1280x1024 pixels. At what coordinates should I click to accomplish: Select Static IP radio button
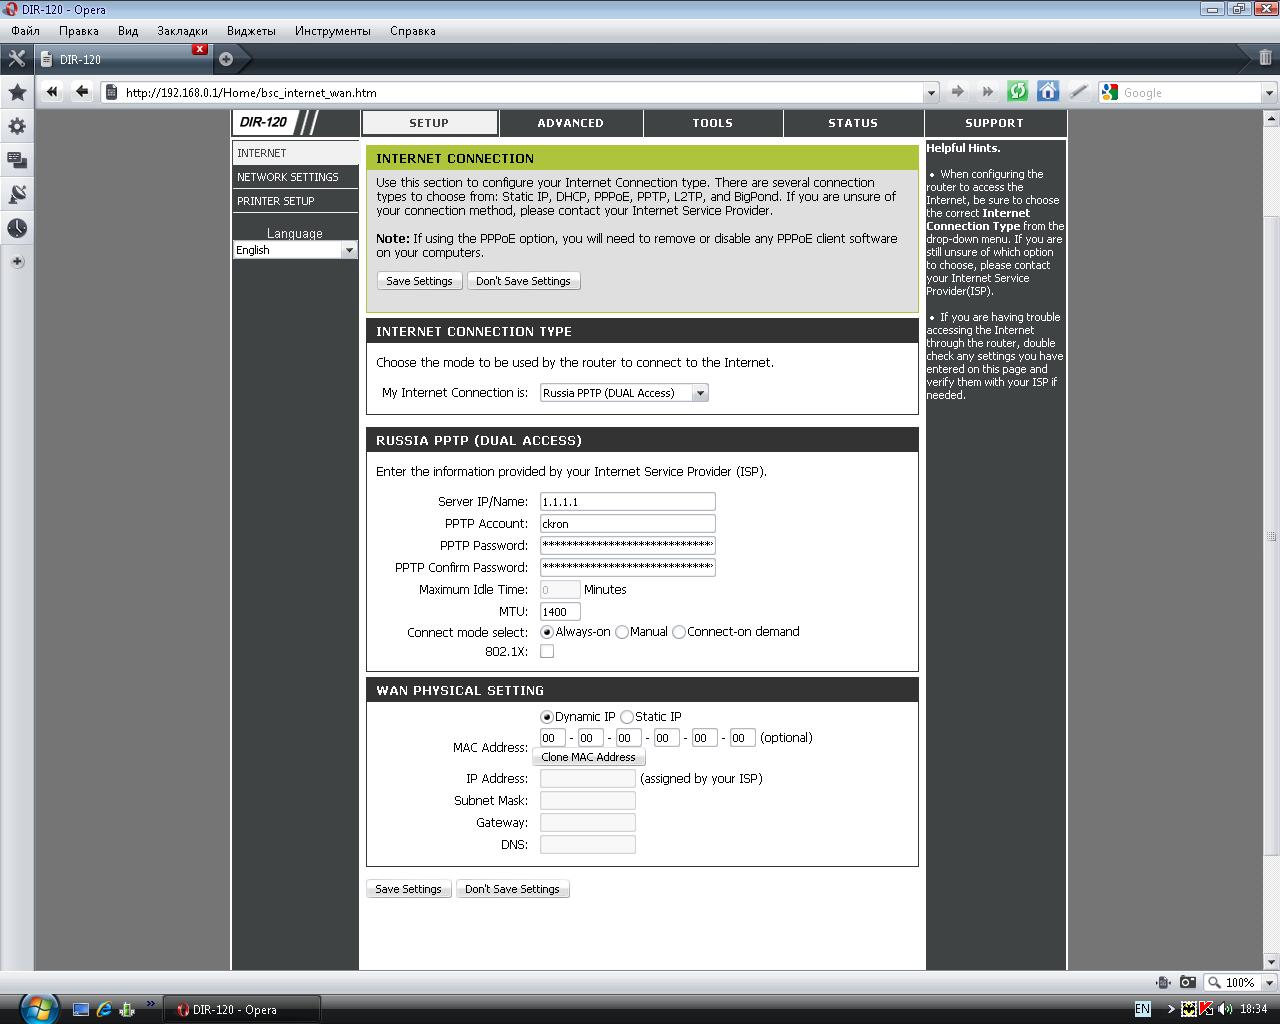[627, 717]
